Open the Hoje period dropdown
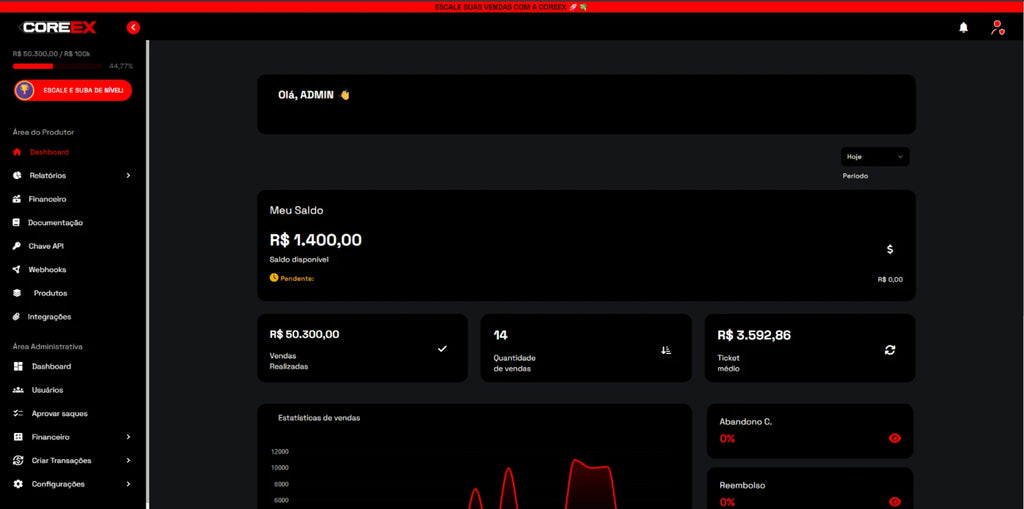Screen dimensions: 1024x509 coord(875,157)
